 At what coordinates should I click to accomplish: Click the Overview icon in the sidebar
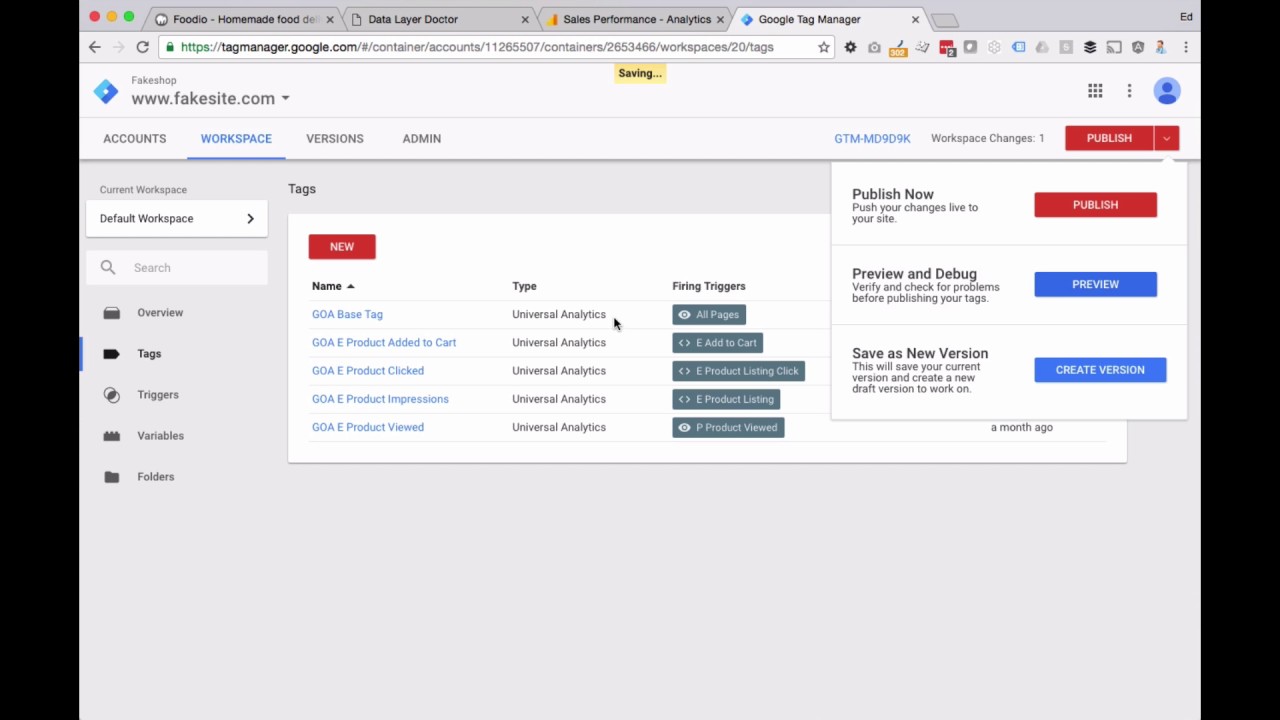112,313
